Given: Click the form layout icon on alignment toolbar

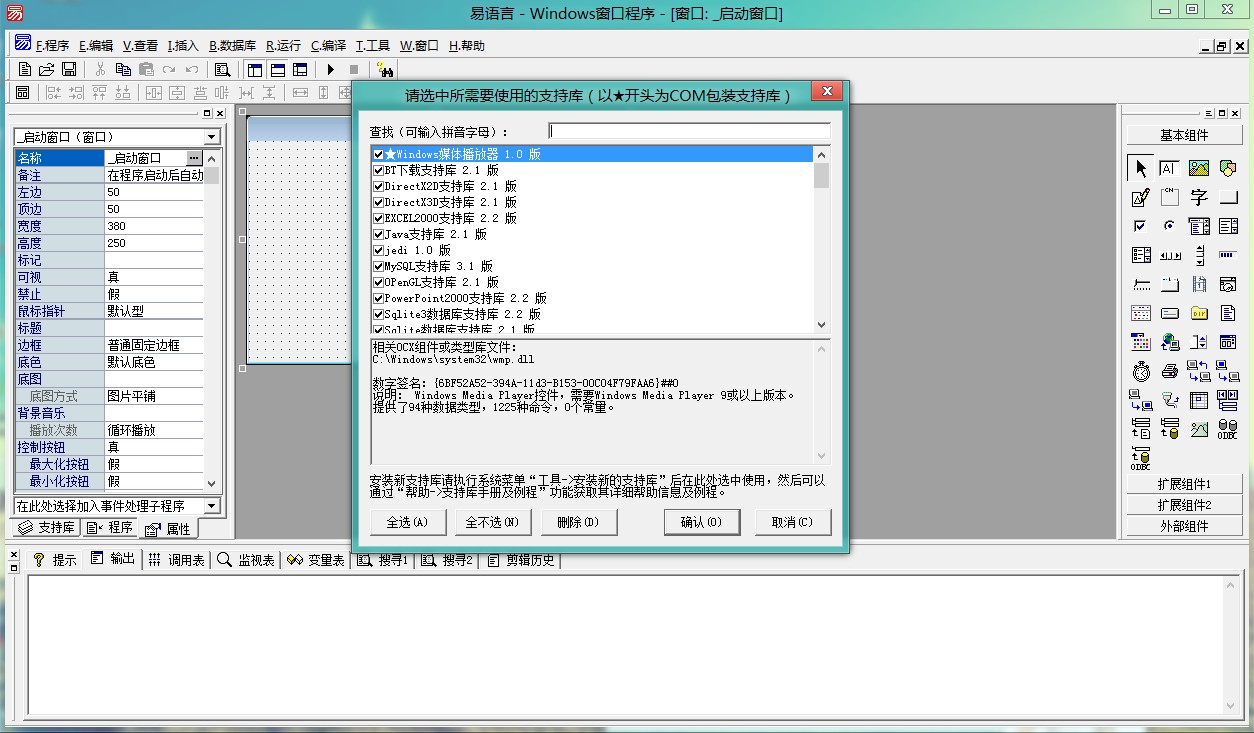Looking at the screenshot, I should (x=23, y=92).
